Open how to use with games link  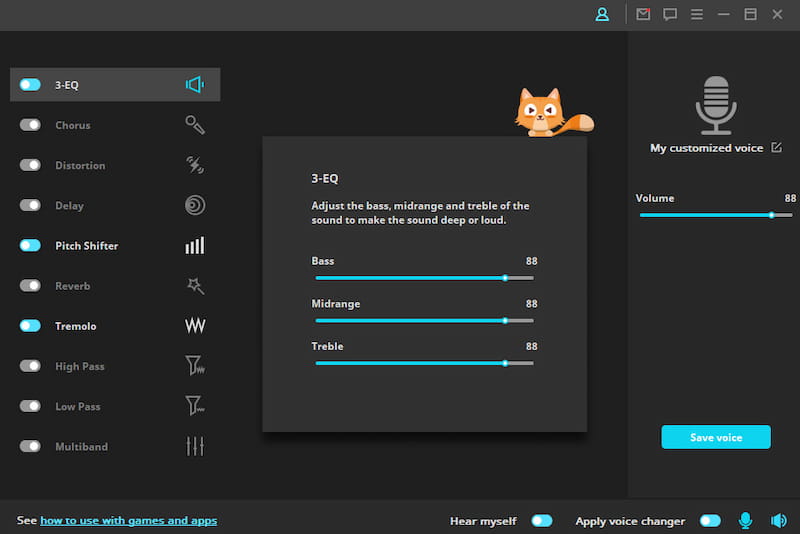pos(129,521)
